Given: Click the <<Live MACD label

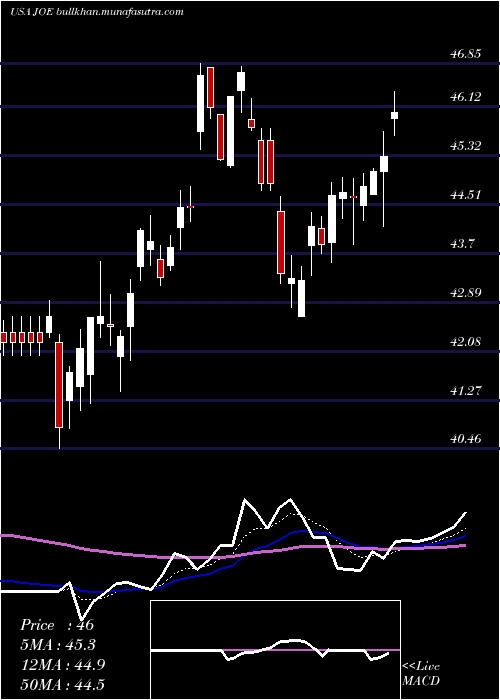Looking at the screenshot, I should [421, 674].
